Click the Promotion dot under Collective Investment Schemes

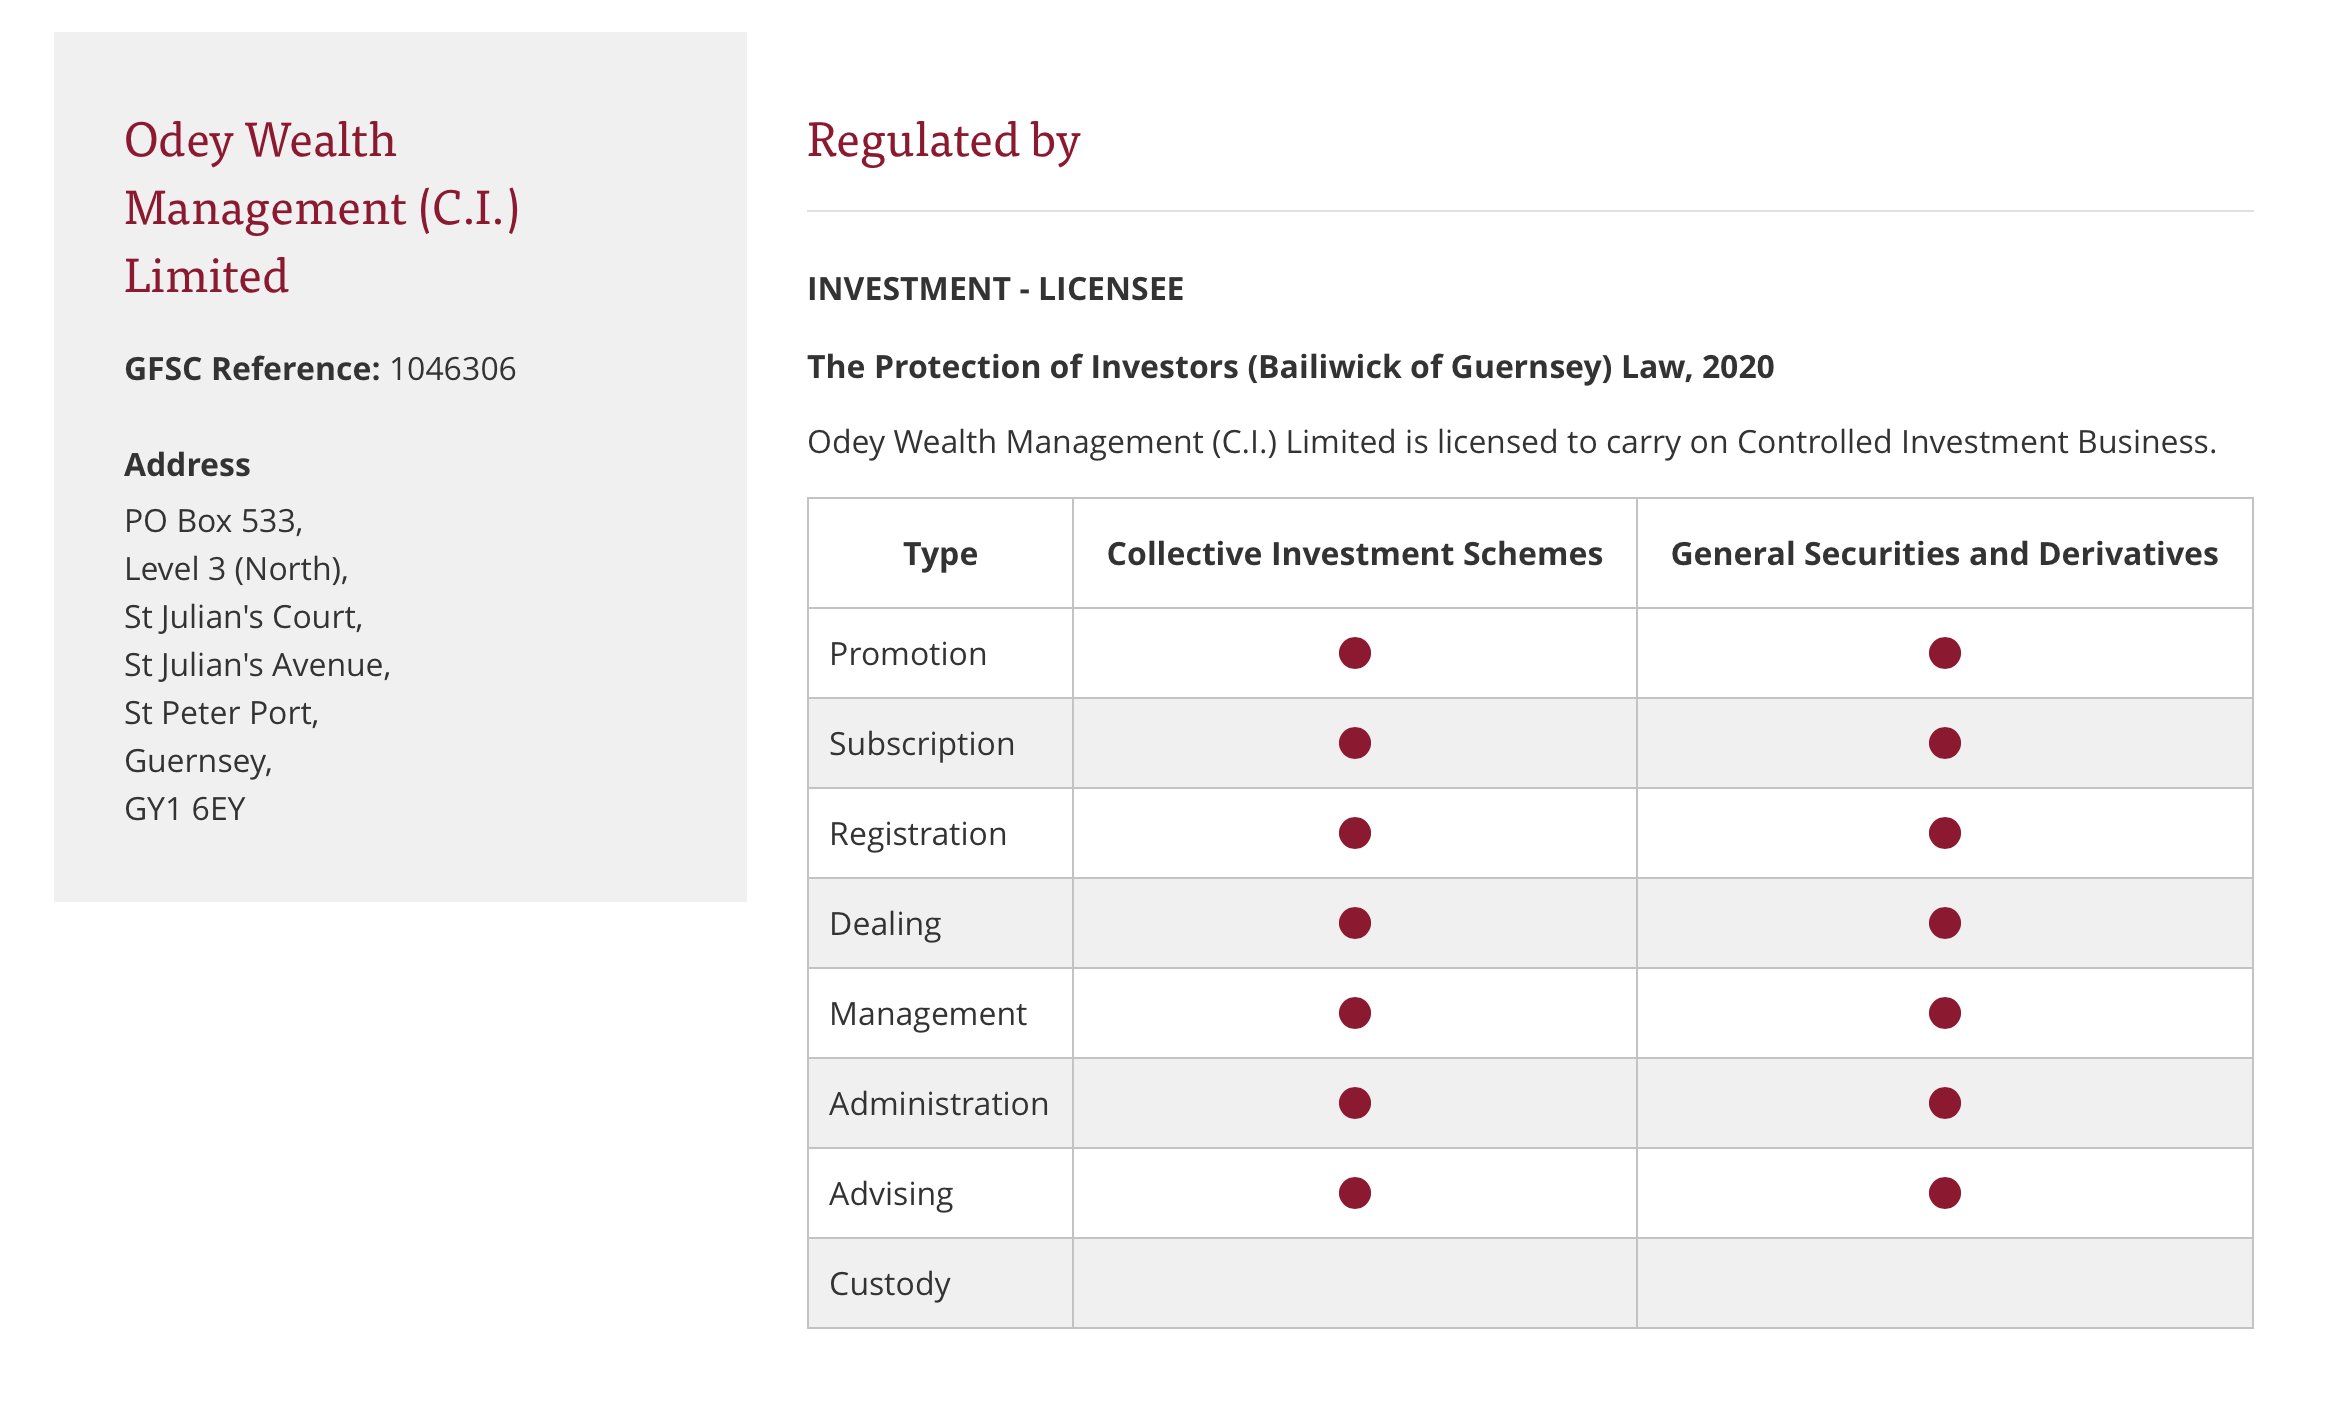pos(1354,653)
